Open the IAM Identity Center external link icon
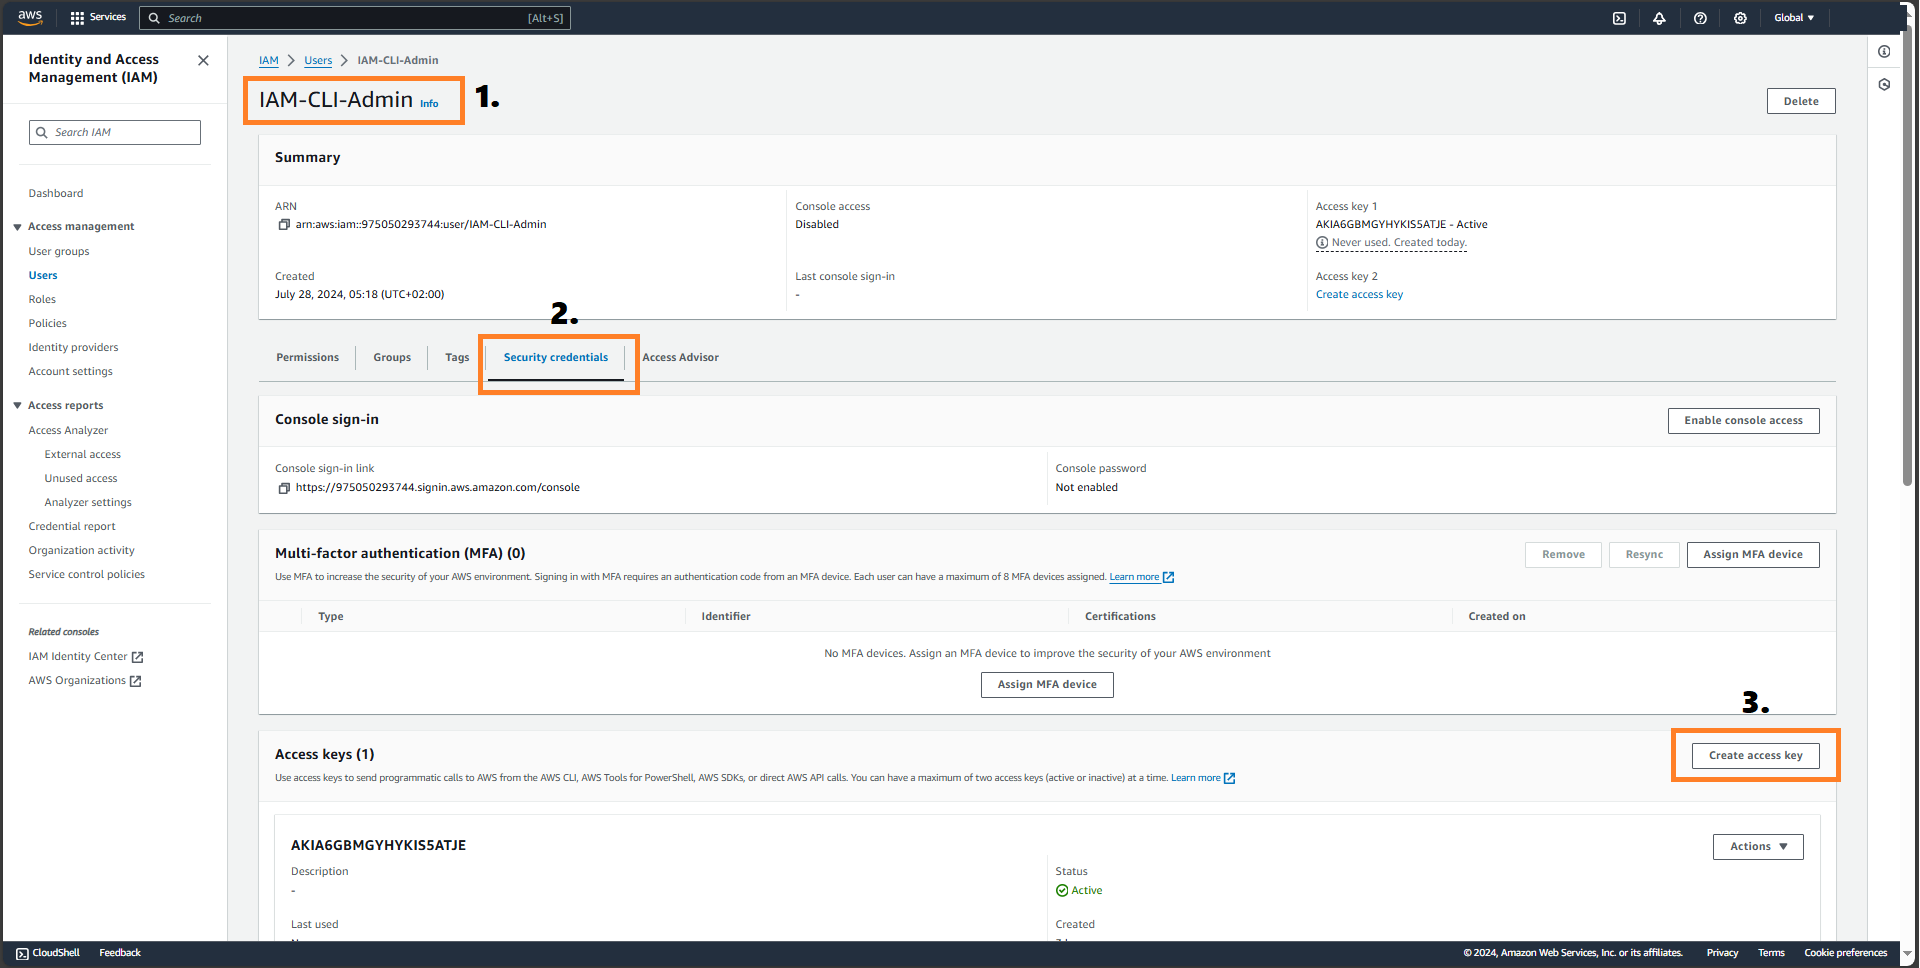Viewport: 1920px width, 968px height. pyautogui.click(x=137, y=657)
